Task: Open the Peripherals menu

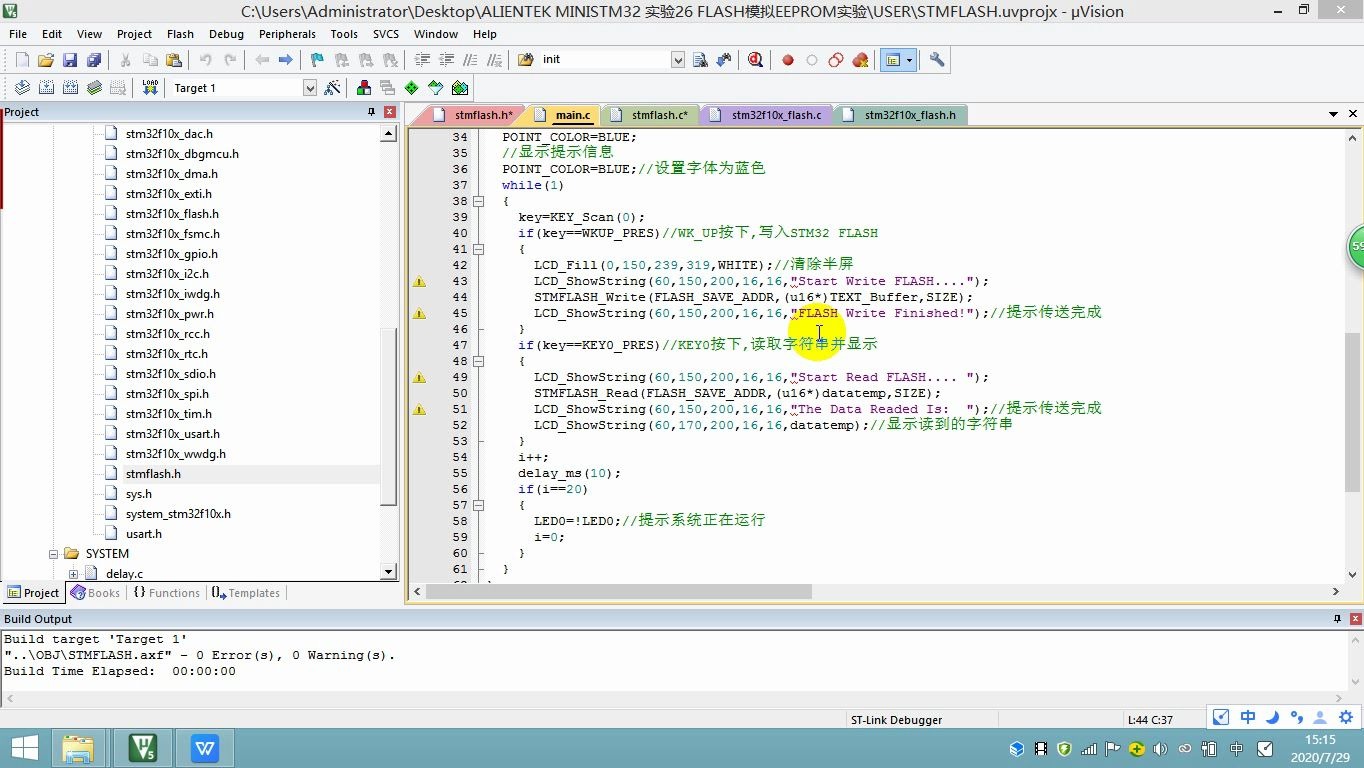Action: 287,33
